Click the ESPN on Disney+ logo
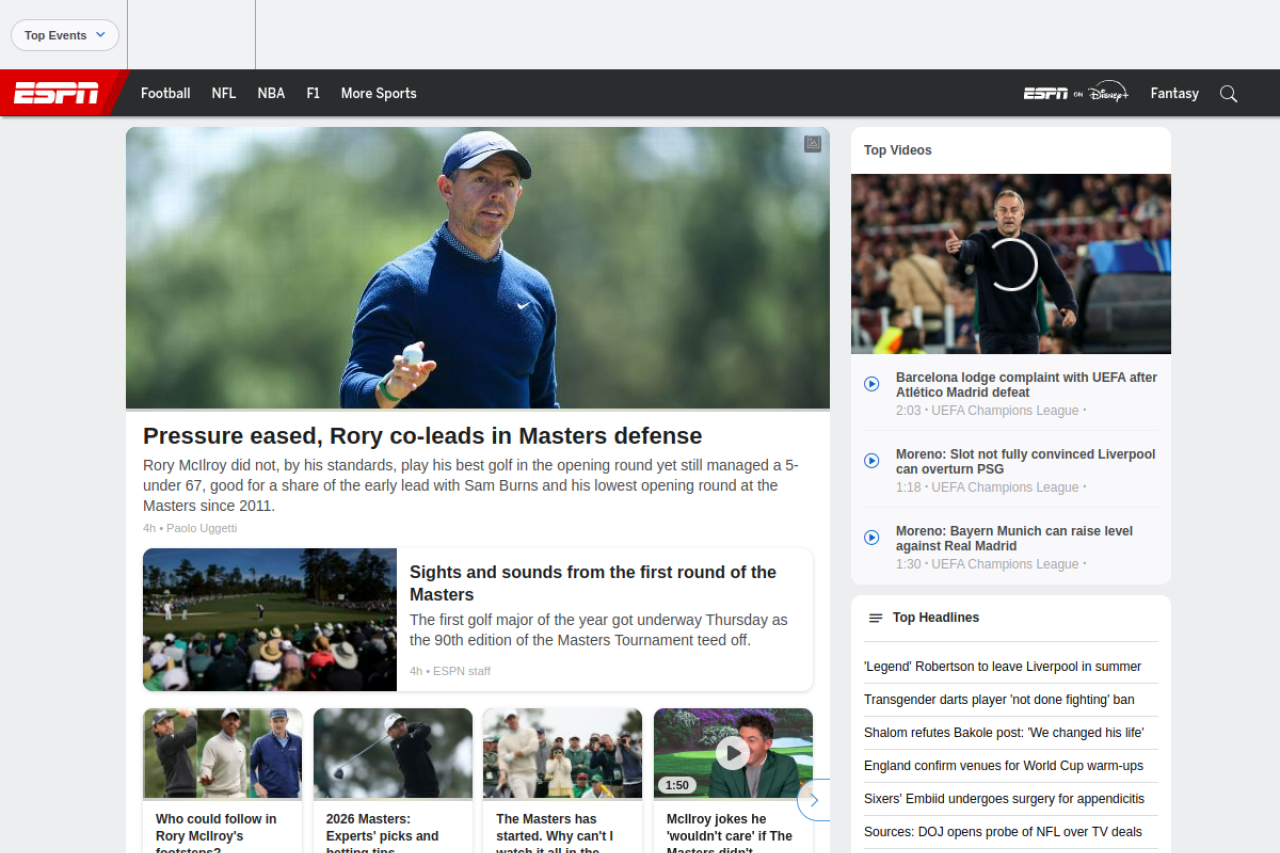Screen dimensions: 1280x853 pos(1075,93)
